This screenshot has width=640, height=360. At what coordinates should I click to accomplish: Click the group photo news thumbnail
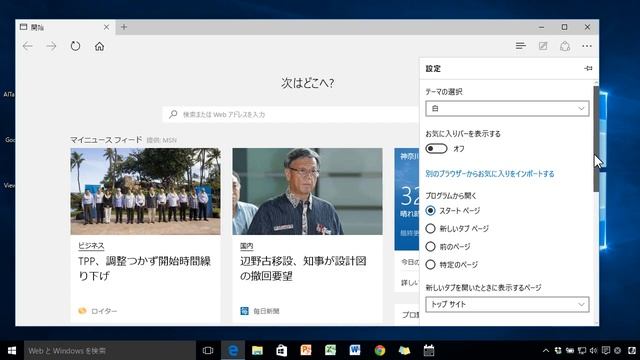[145, 191]
